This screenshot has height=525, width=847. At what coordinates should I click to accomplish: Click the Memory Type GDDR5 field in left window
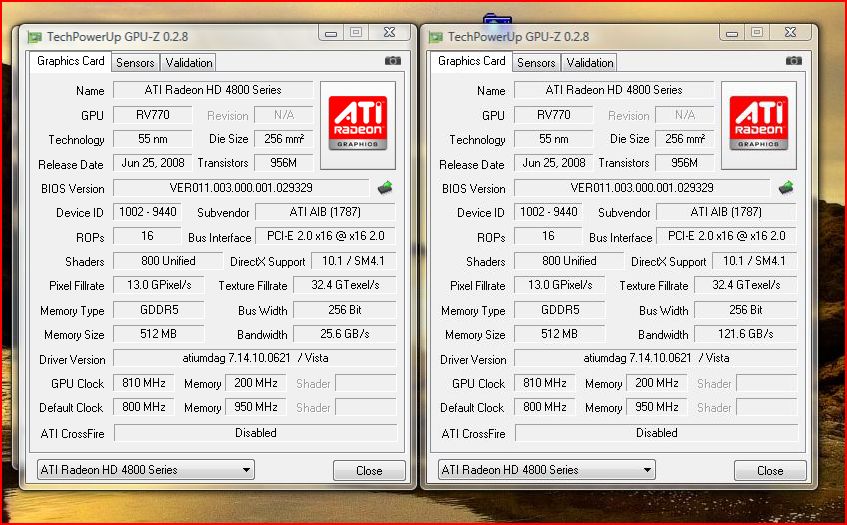click(159, 310)
